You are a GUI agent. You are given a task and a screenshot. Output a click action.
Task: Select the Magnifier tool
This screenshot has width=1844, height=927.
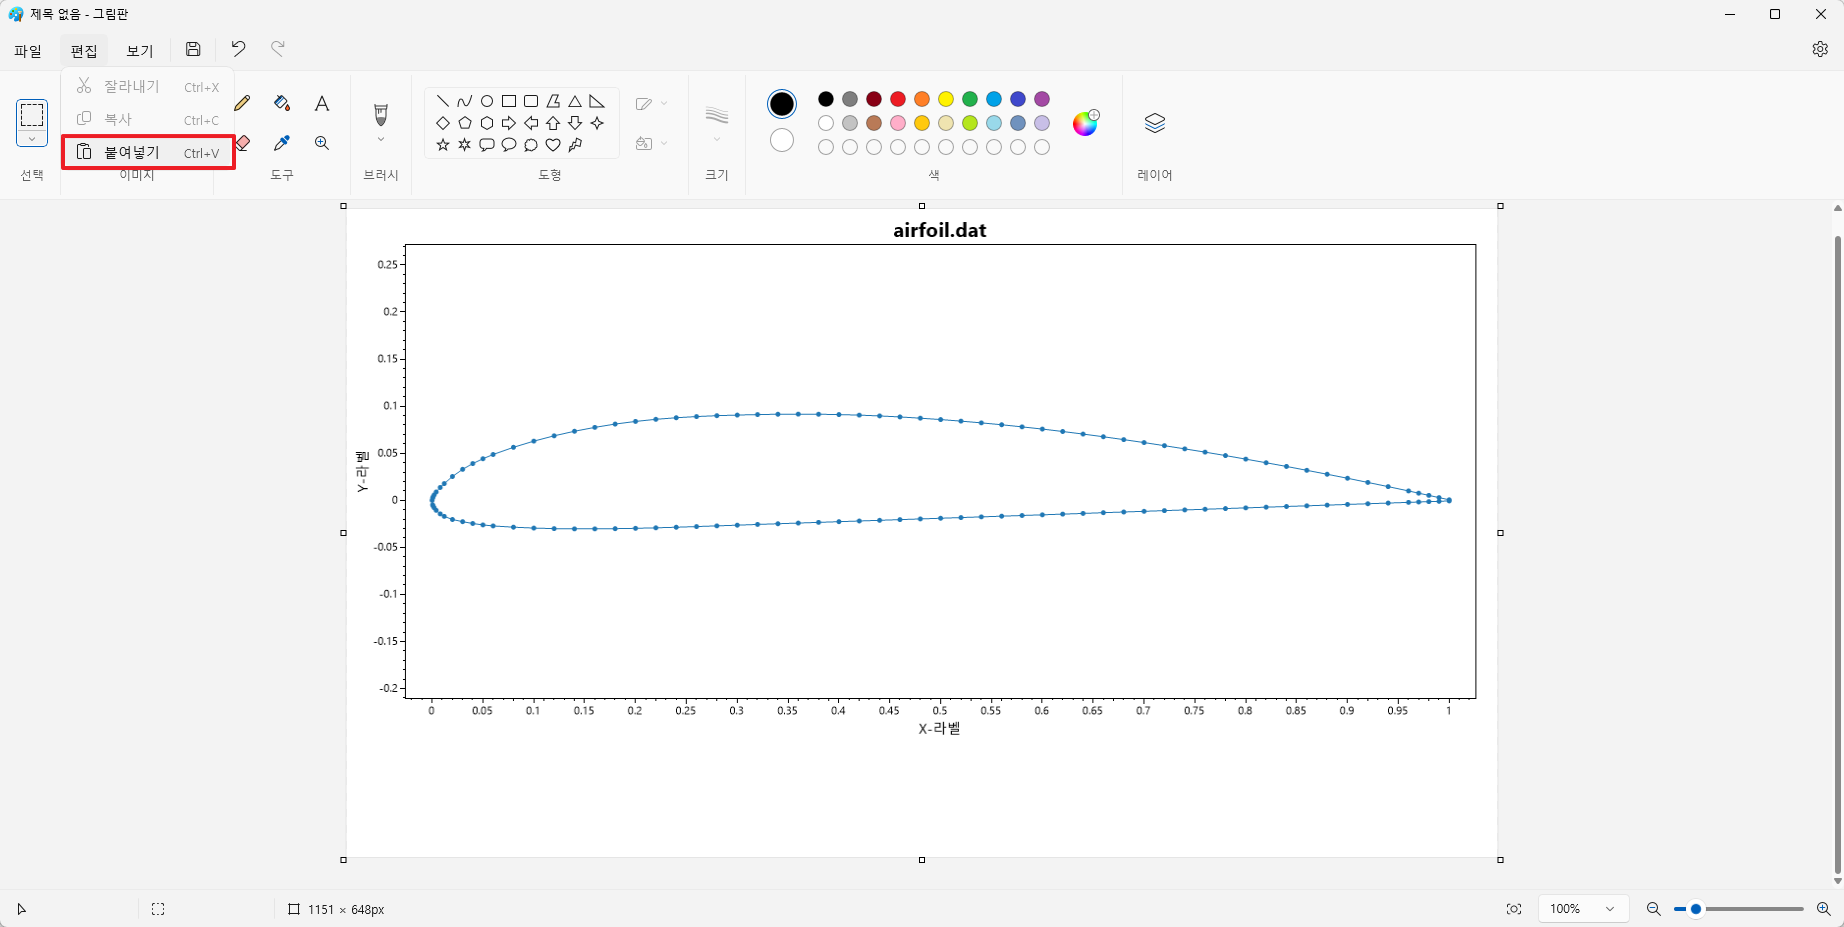pos(322,143)
